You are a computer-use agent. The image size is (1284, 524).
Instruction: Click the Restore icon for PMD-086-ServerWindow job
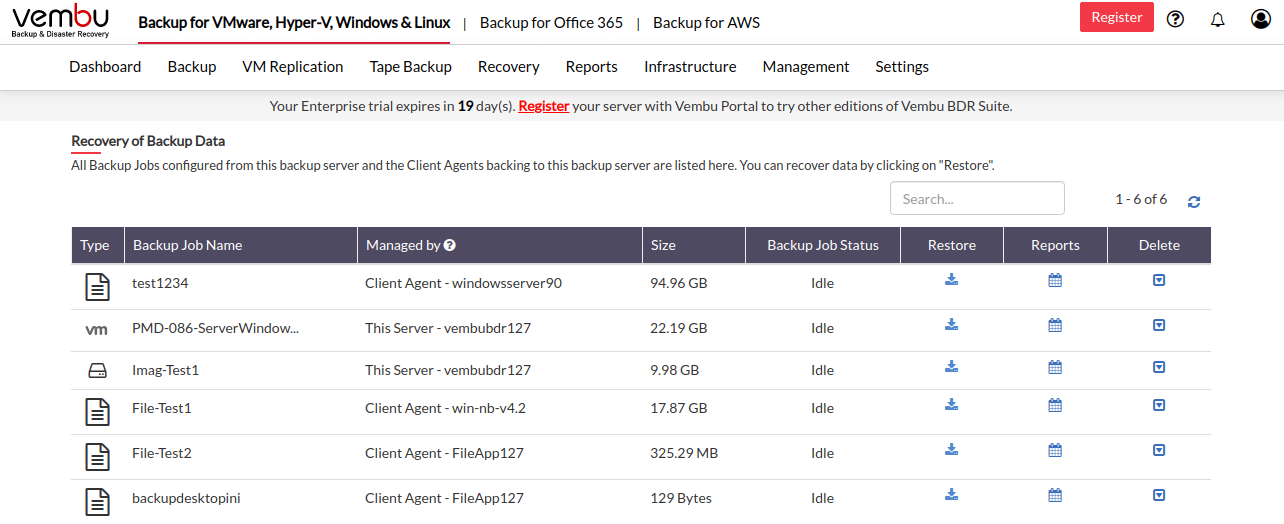[x=952, y=324]
